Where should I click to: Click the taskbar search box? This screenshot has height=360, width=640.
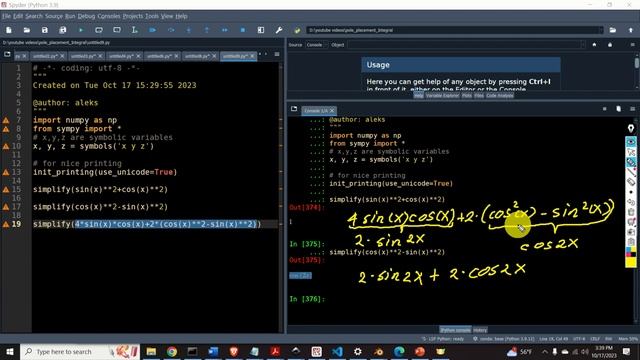(80, 351)
